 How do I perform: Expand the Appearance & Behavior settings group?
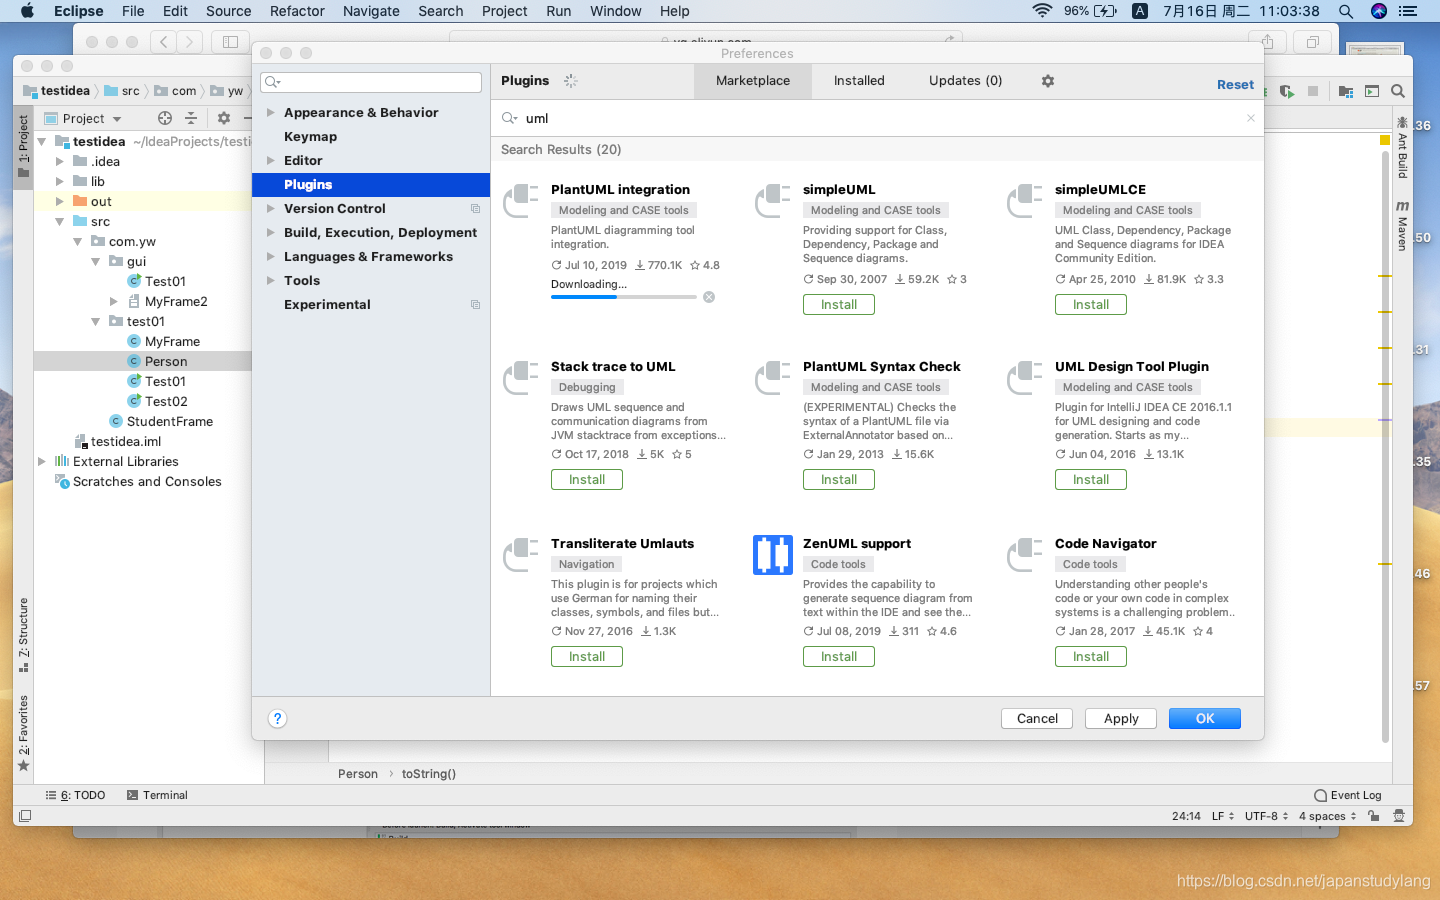click(269, 112)
